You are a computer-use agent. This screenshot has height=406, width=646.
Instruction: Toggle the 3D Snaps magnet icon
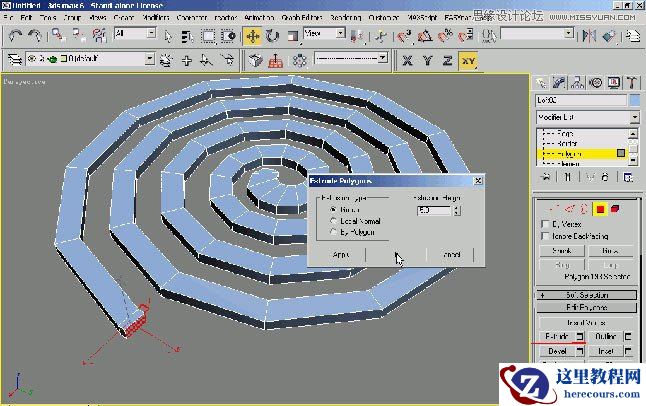[x=404, y=36]
